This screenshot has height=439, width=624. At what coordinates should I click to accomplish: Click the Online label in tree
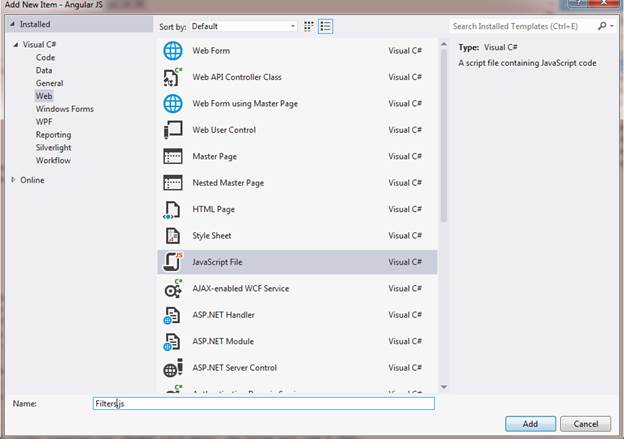pos(32,180)
